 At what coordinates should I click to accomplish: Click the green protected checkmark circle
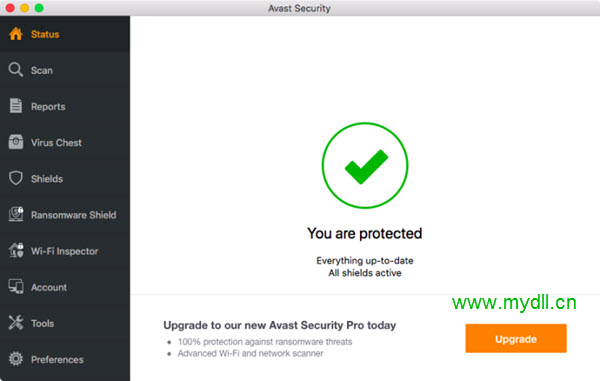pos(365,165)
